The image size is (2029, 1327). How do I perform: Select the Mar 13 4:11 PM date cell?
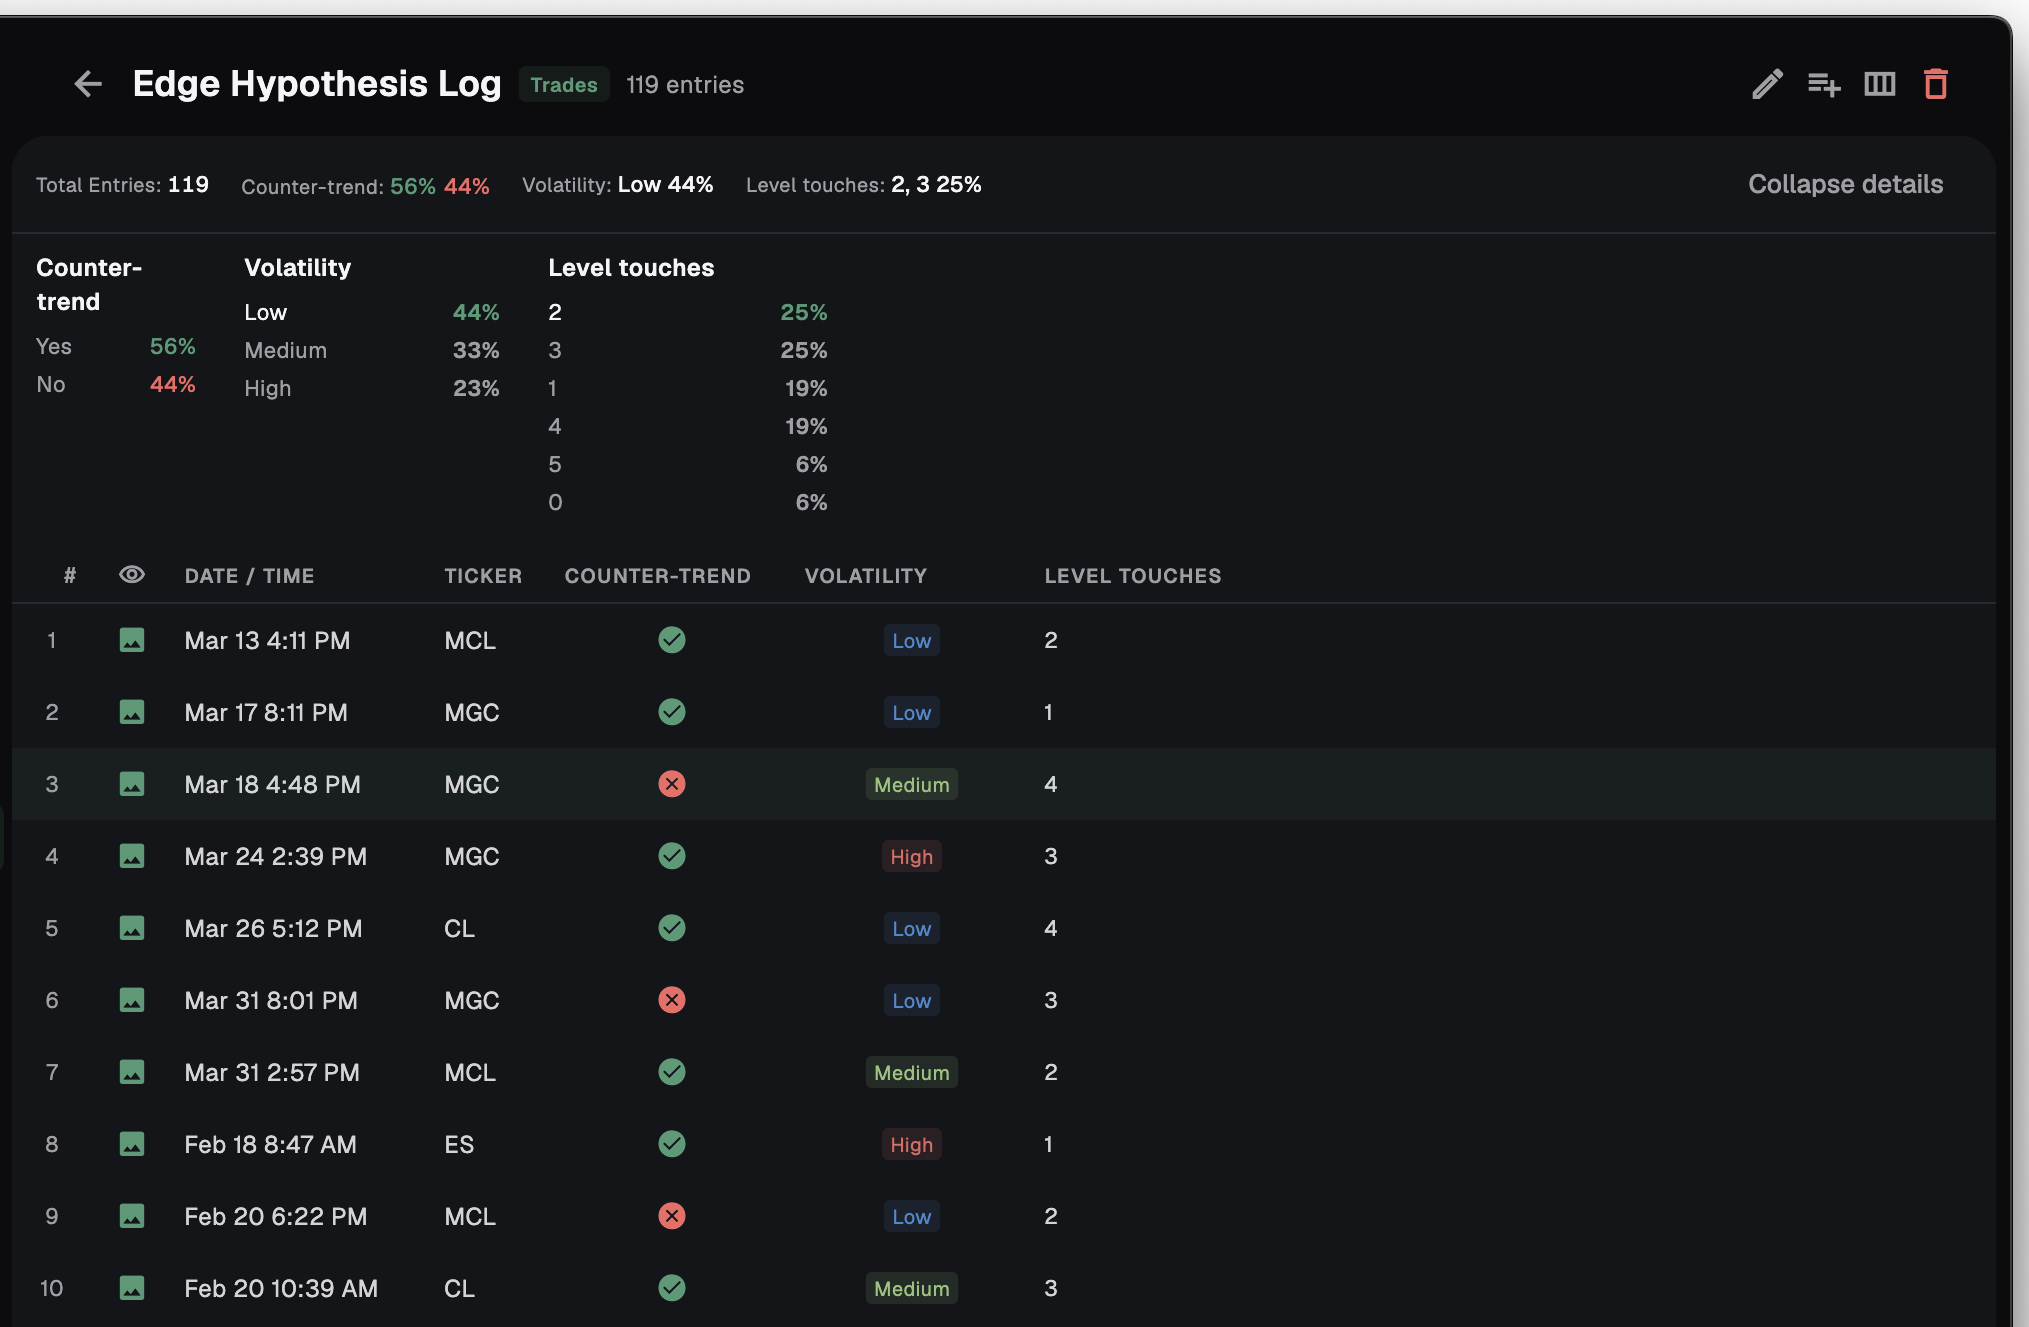pyautogui.click(x=267, y=641)
